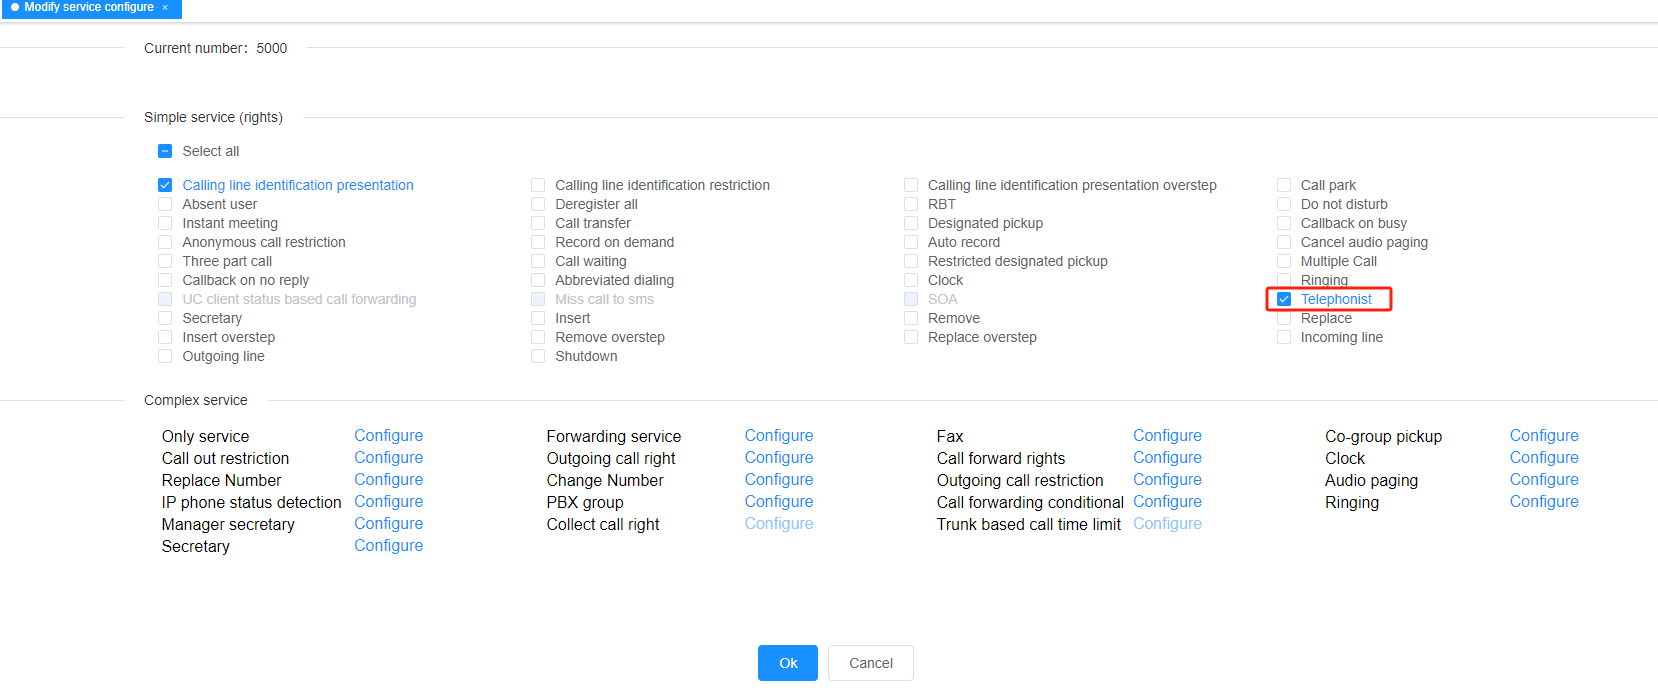Close the Modify service configure tab
Viewport: 1658px width, 697px height.
165,7
